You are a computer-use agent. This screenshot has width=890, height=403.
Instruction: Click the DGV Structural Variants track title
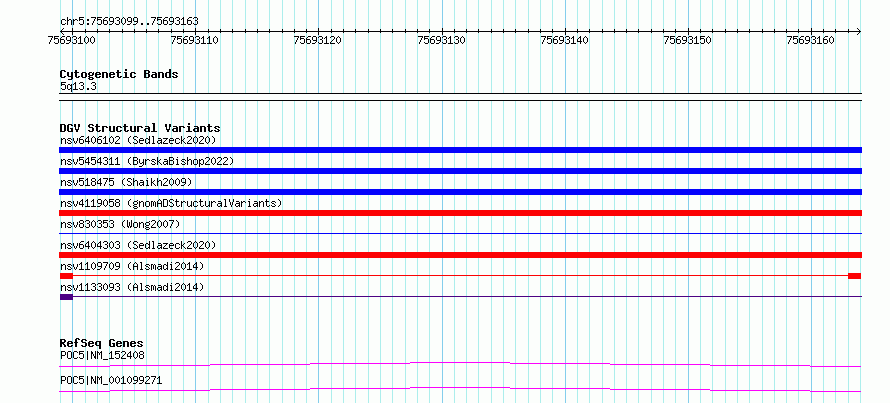pos(140,128)
